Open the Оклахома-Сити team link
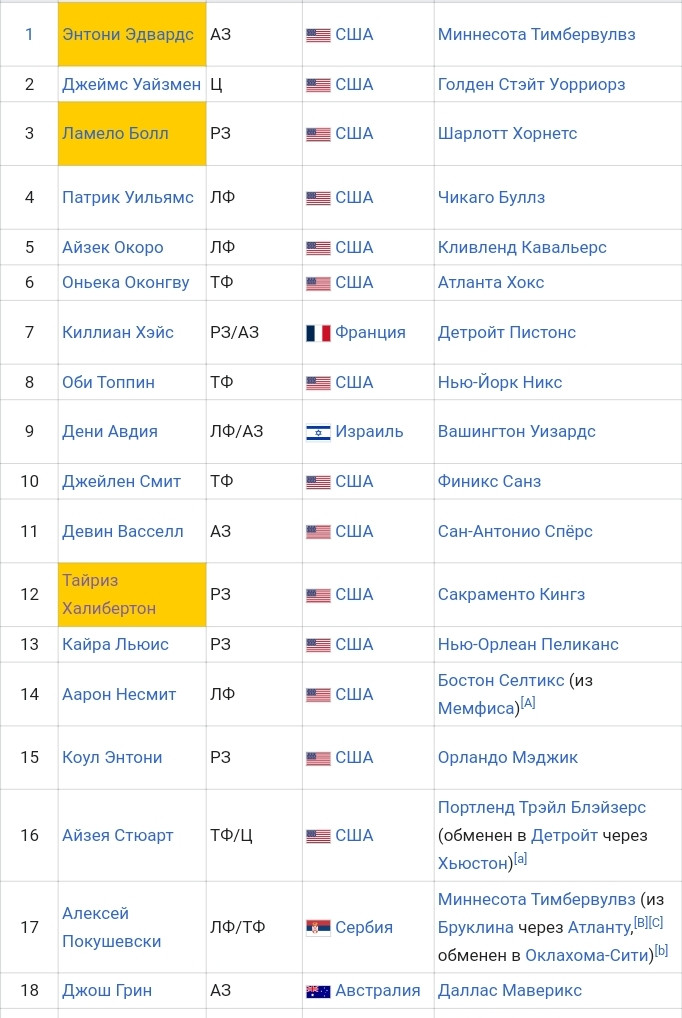 pyautogui.click(x=587, y=955)
